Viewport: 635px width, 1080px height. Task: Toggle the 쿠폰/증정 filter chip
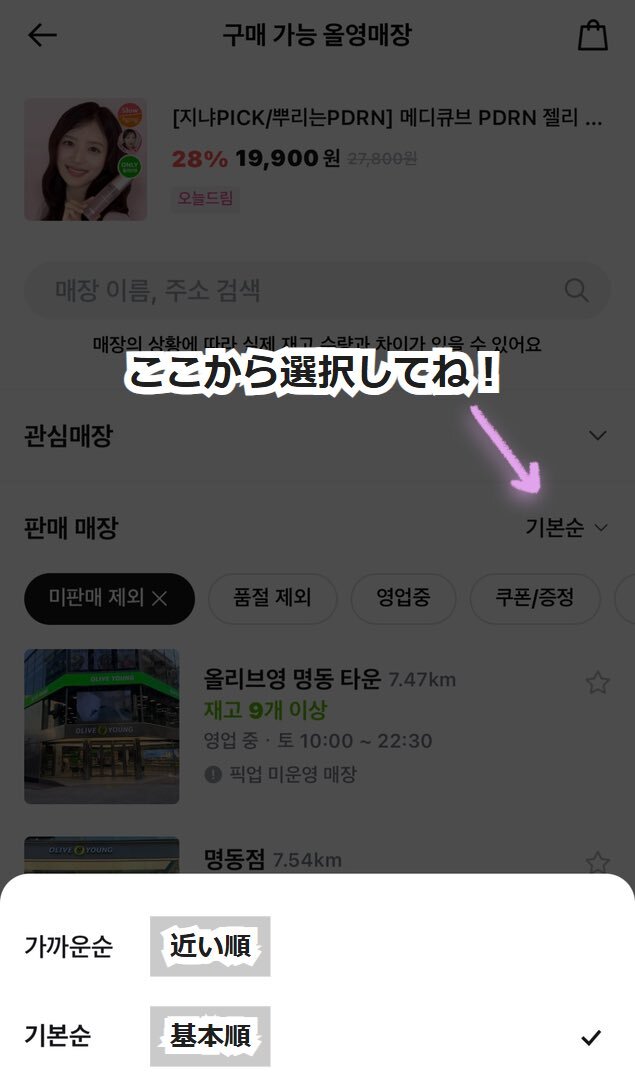click(535, 598)
